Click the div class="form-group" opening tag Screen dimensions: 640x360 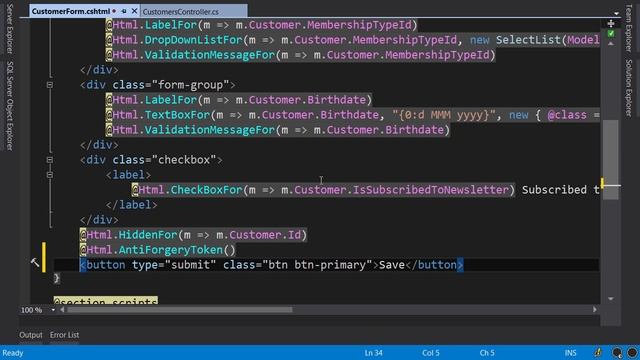coord(158,85)
